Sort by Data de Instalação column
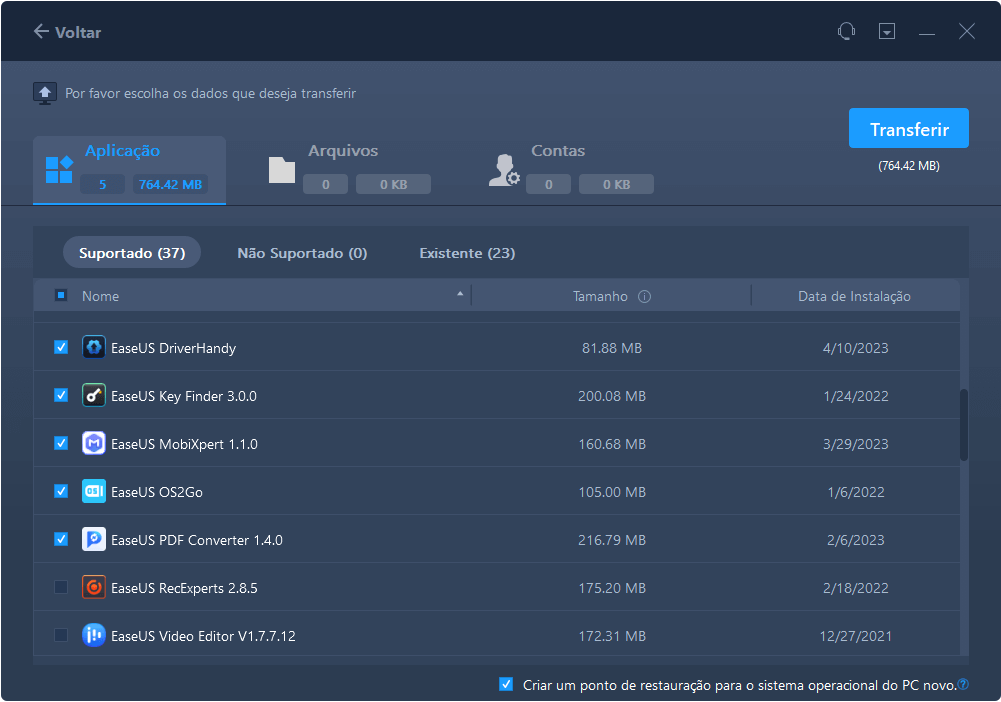1001x702 pixels. click(854, 296)
